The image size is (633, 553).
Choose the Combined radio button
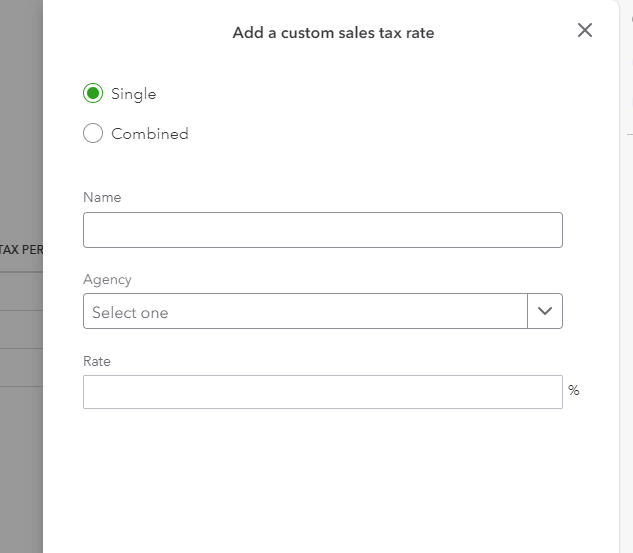coord(93,134)
